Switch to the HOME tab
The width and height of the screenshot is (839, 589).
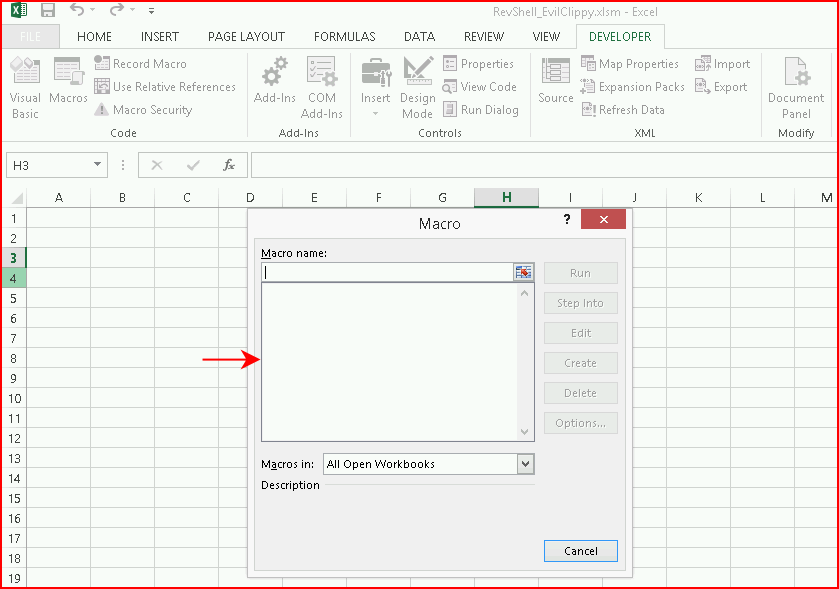click(x=94, y=36)
